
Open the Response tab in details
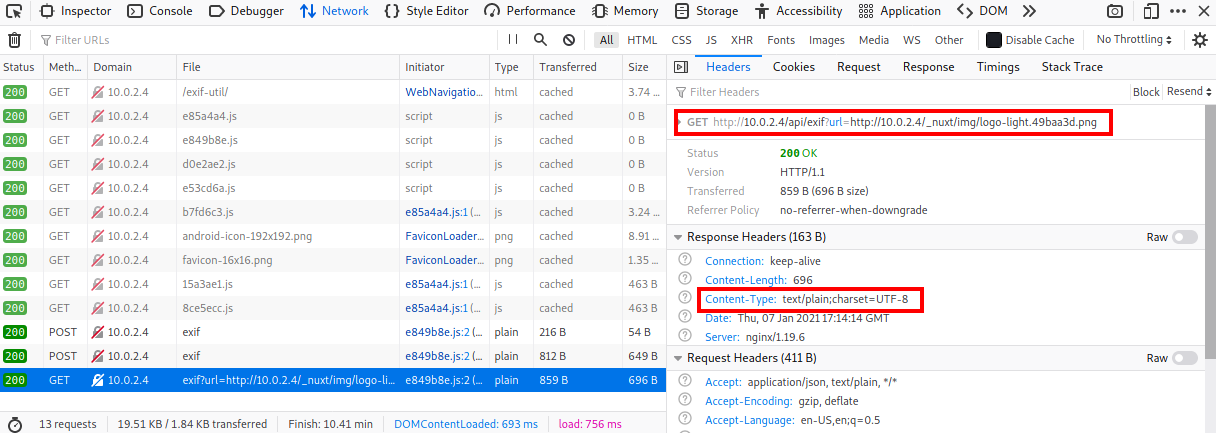(x=928, y=67)
